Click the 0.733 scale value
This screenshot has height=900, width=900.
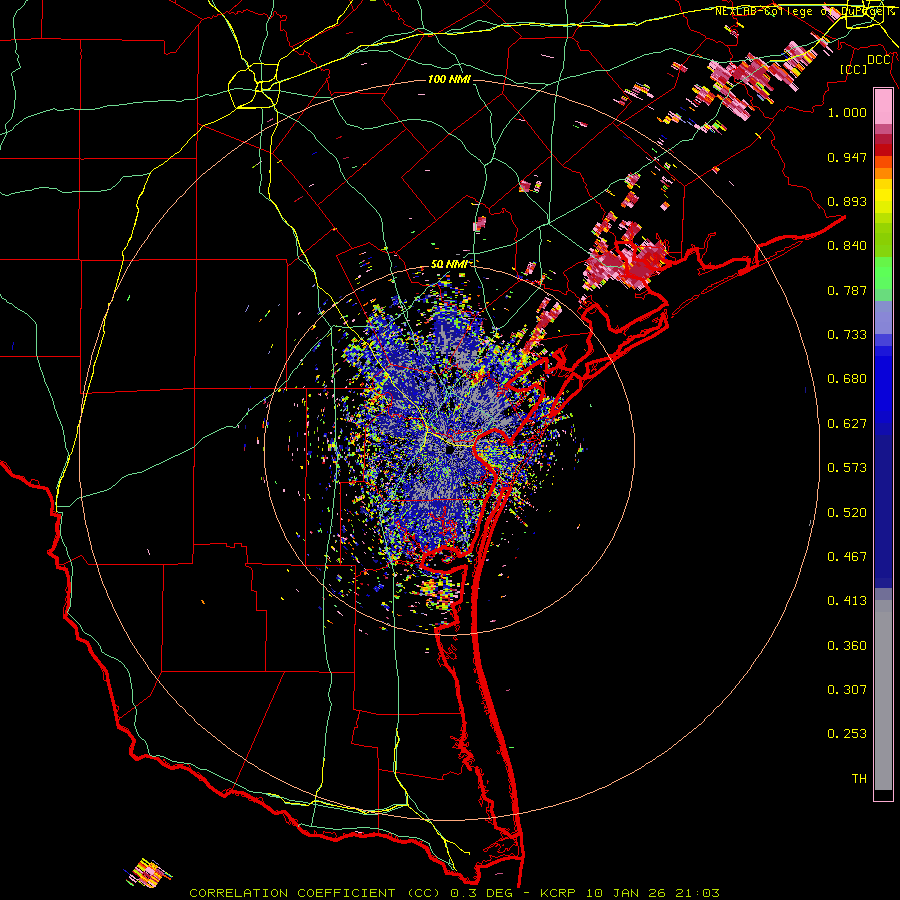(x=847, y=335)
